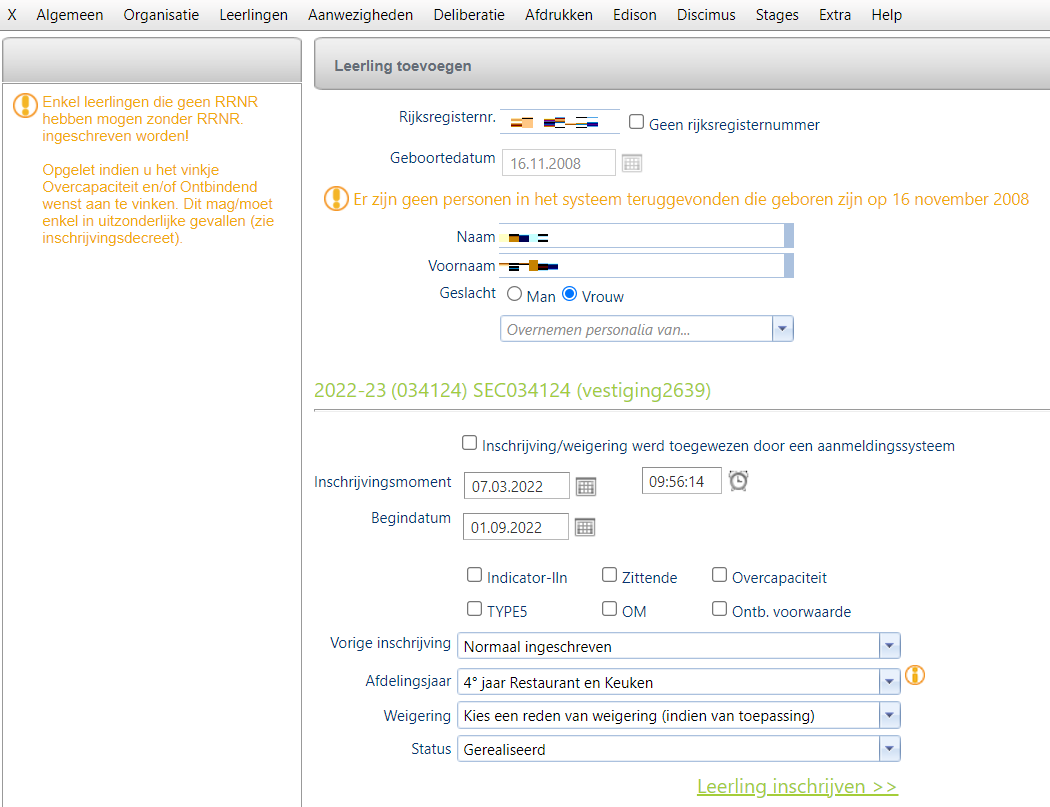The width and height of the screenshot is (1050, 807).
Task: Open the Help menu
Action: pyautogui.click(x=887, y=15)
